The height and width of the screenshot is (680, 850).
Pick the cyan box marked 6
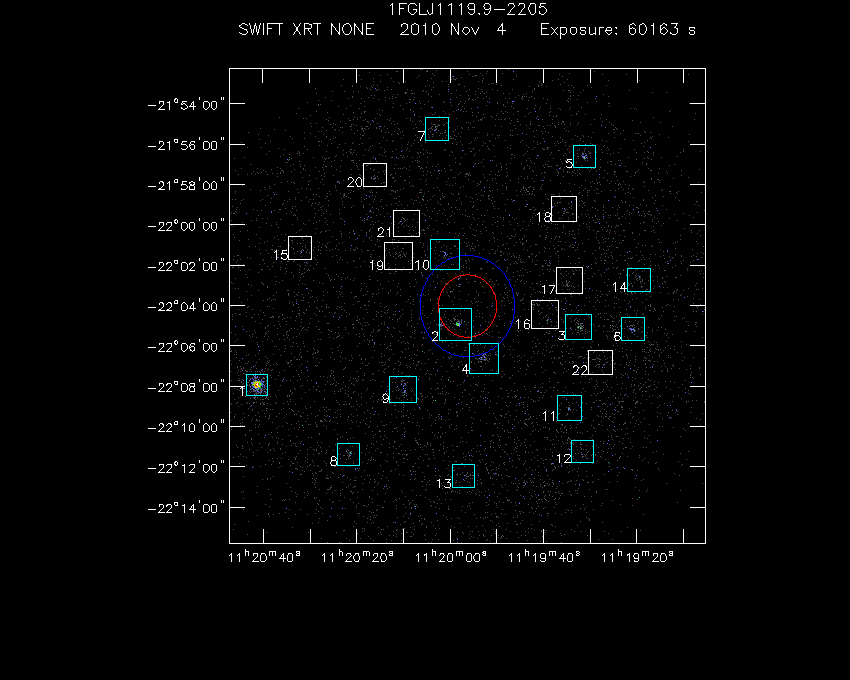633,329
